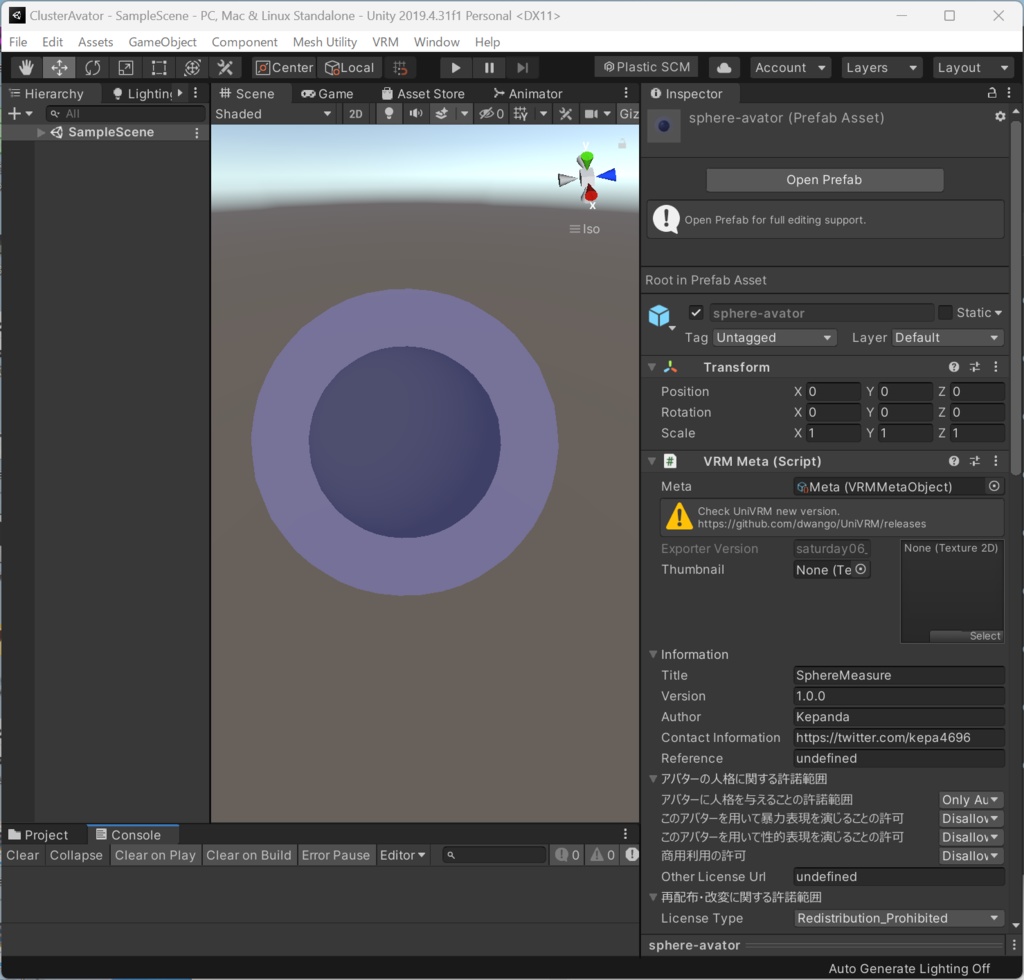The width and height of the screenshot is (1024, 980).
Task: Enable the Static checkbox
Action: (x=945, y=313)
